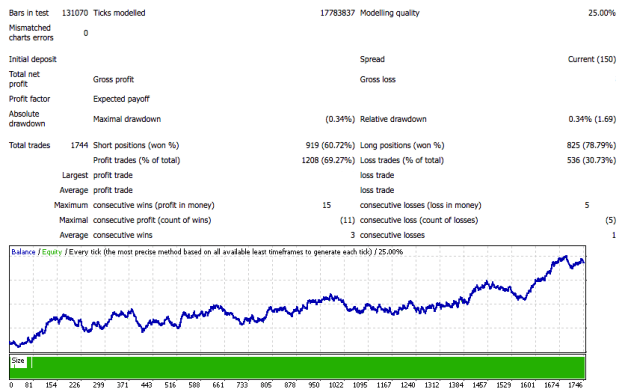
Task: Select the 'Bars in test' label
Action: click(29, 13)
